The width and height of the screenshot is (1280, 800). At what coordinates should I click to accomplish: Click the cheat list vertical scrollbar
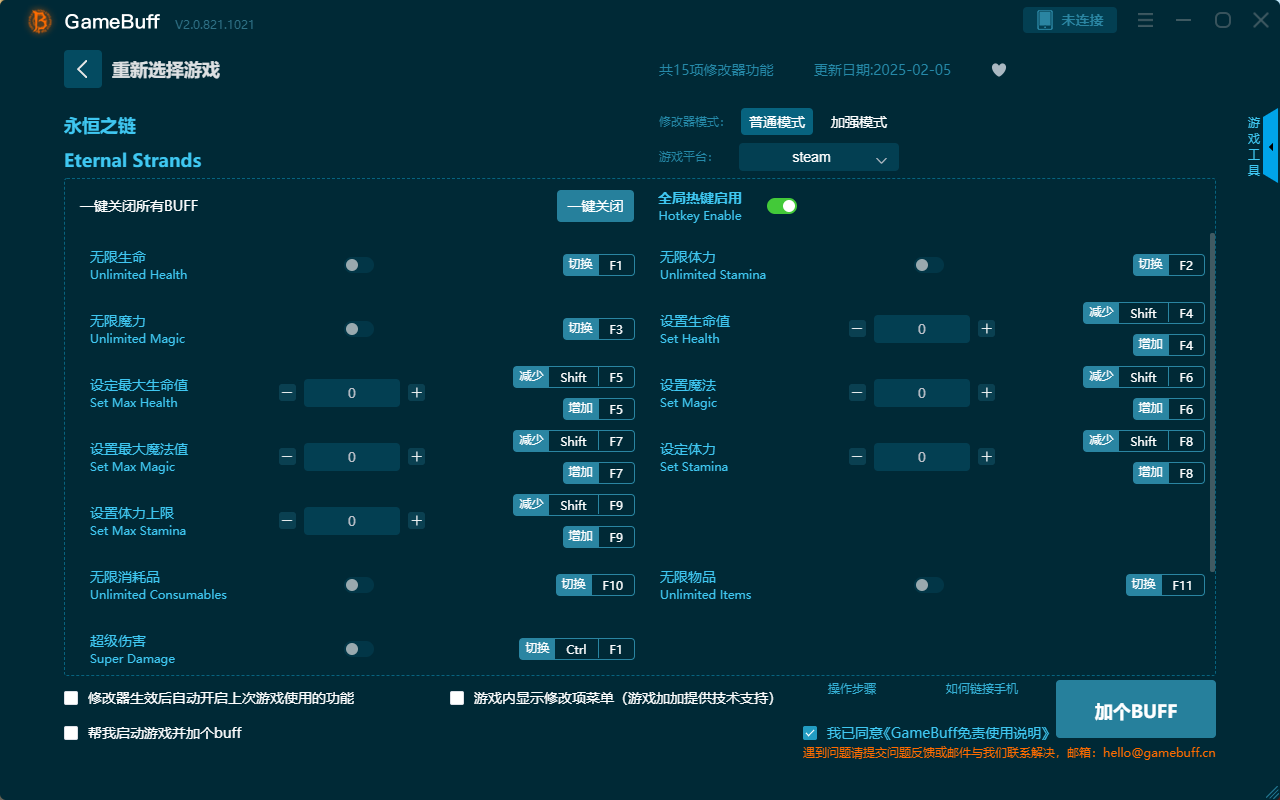click(1213, 402)
